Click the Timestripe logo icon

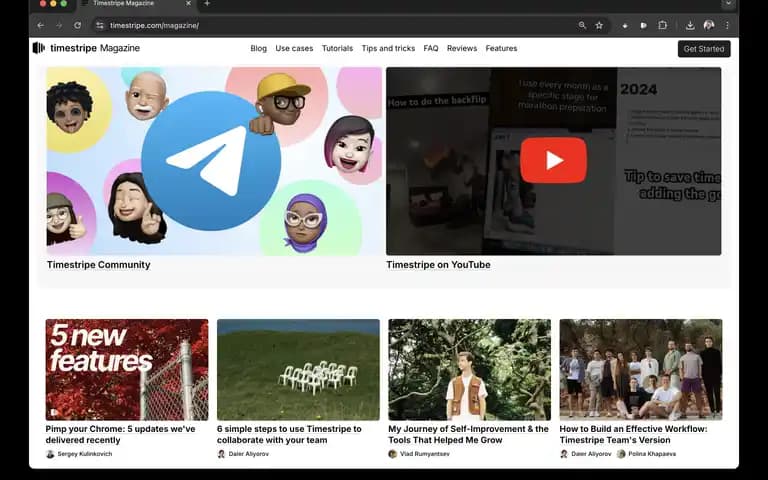point(39,48)
